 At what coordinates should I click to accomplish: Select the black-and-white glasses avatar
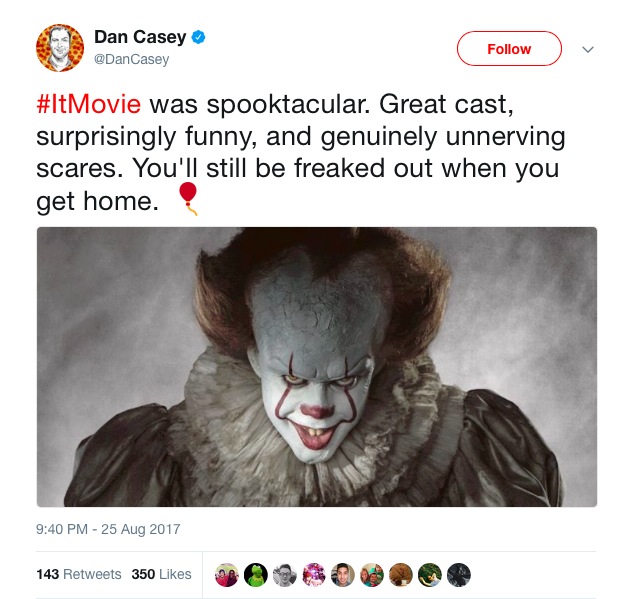coord(285,575)
